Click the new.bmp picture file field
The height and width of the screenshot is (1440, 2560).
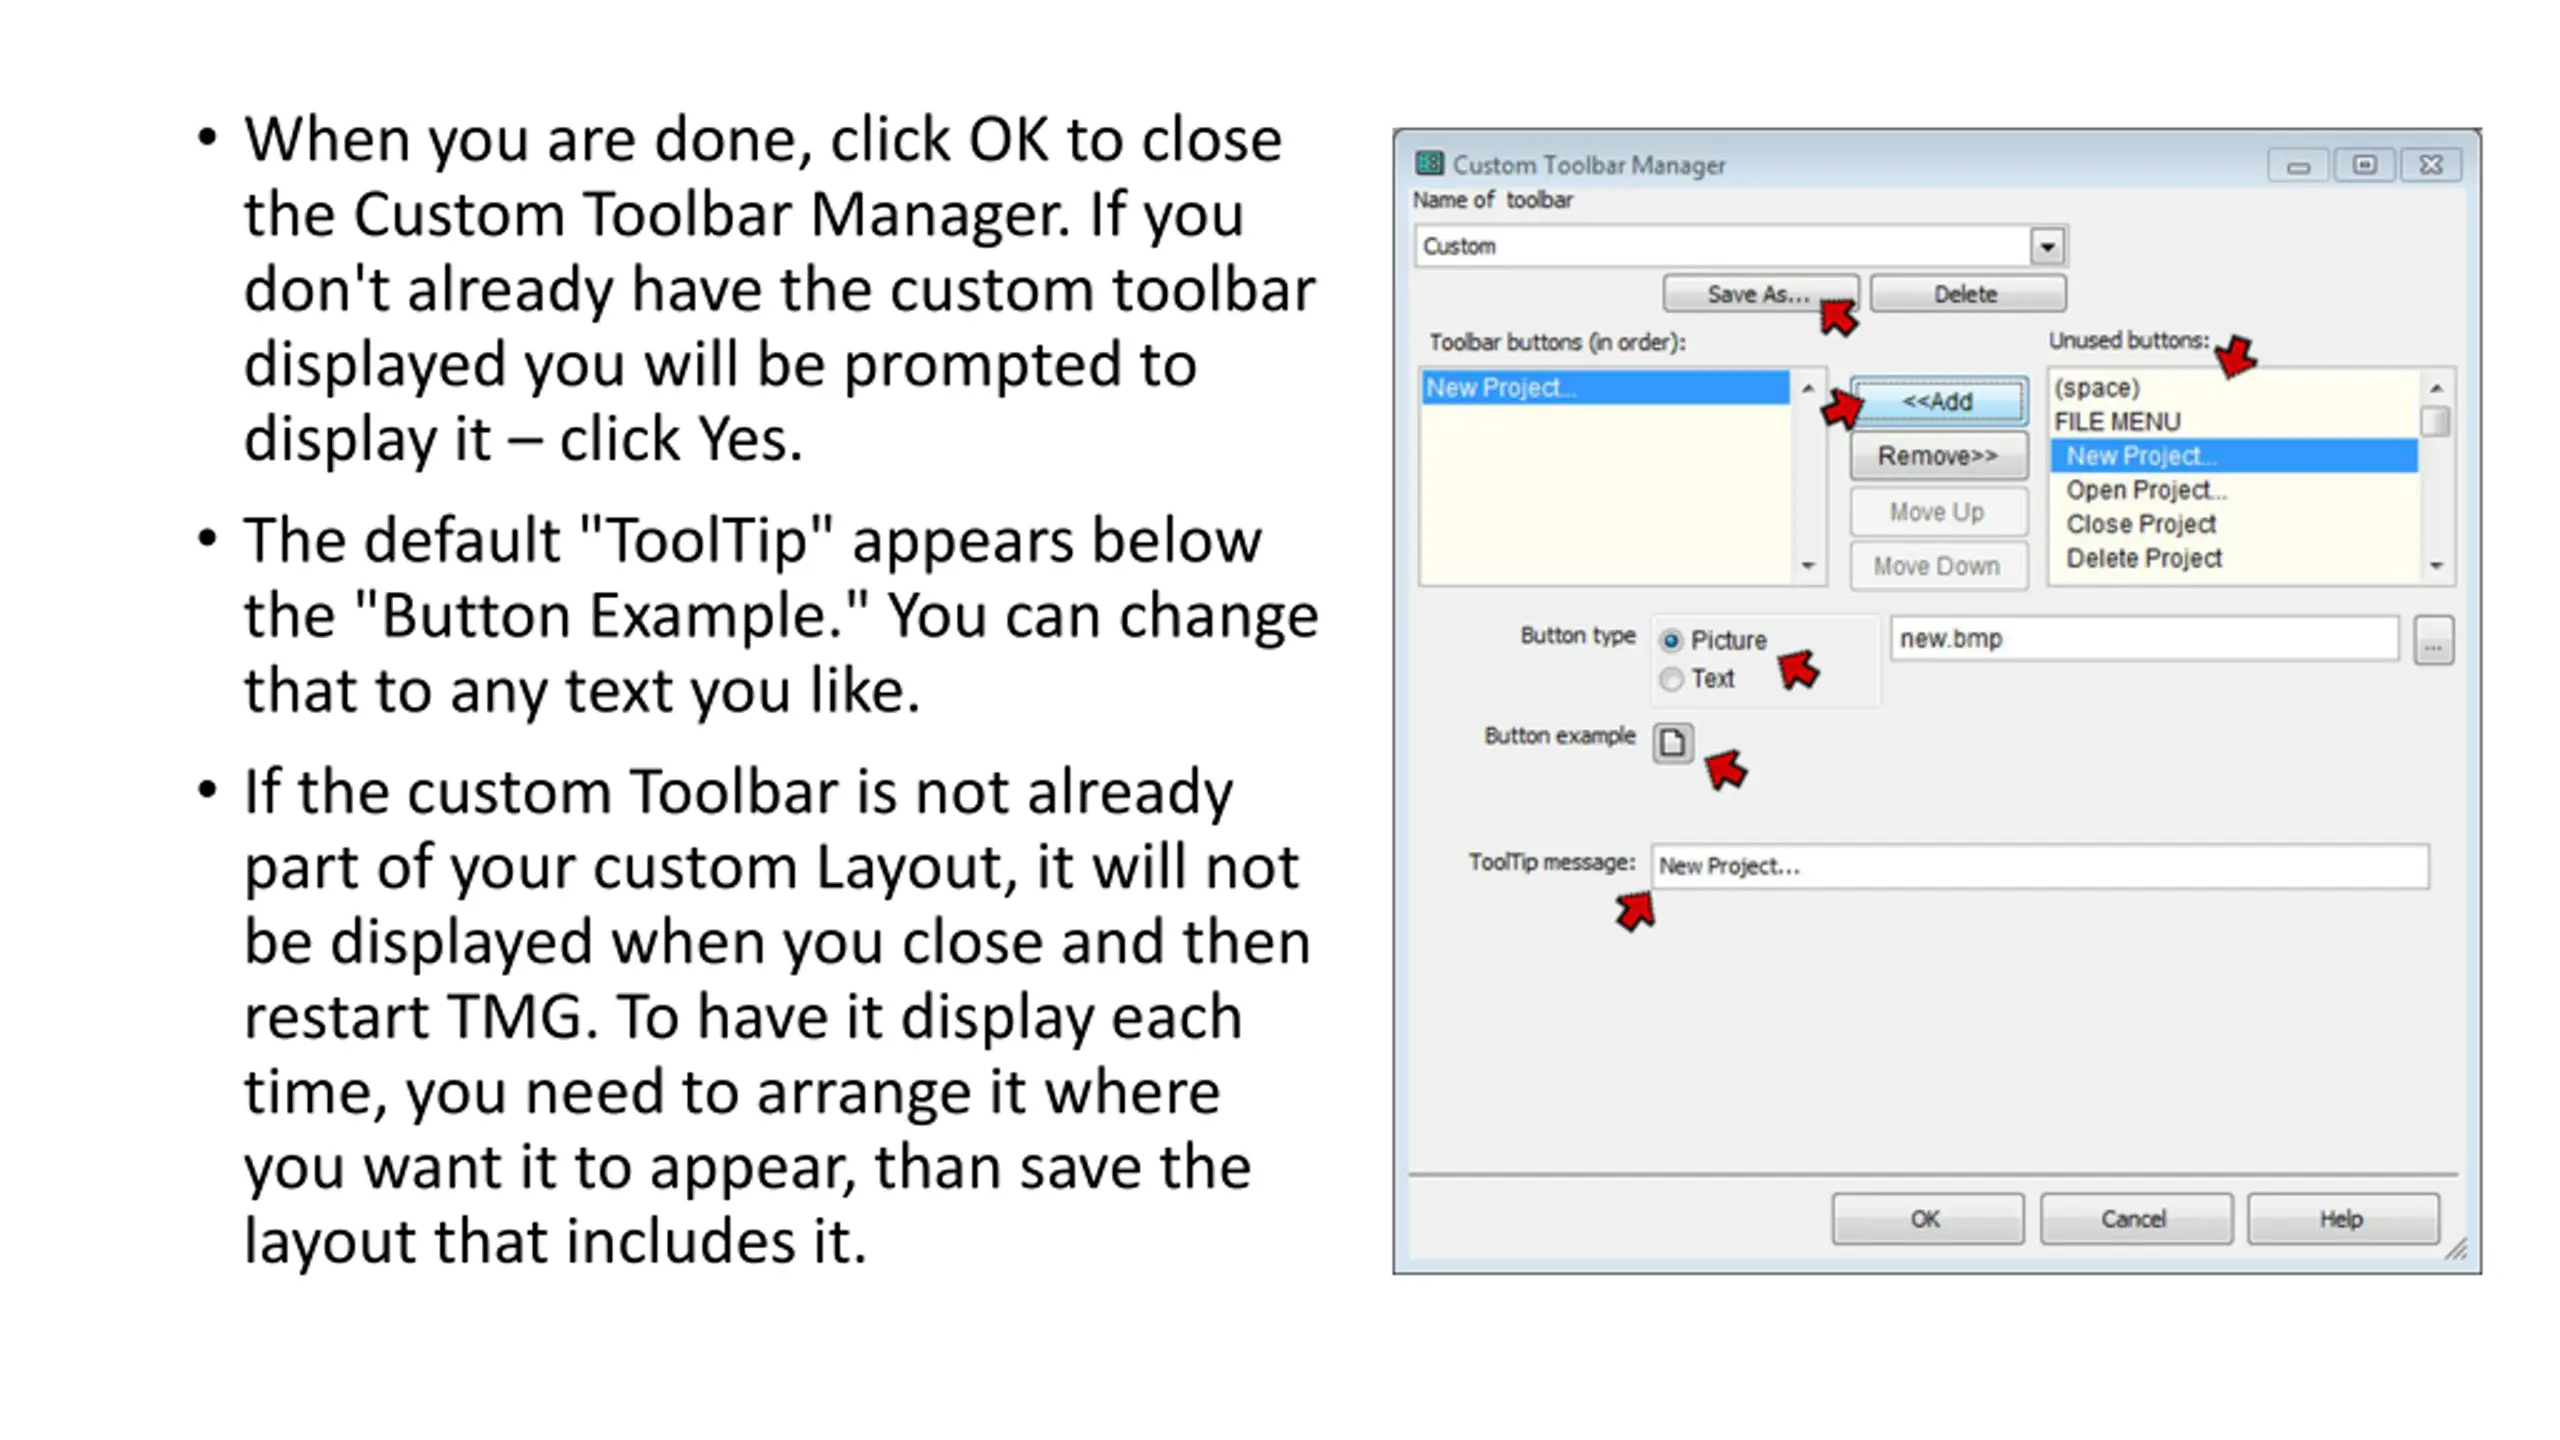click(2144, 639)
